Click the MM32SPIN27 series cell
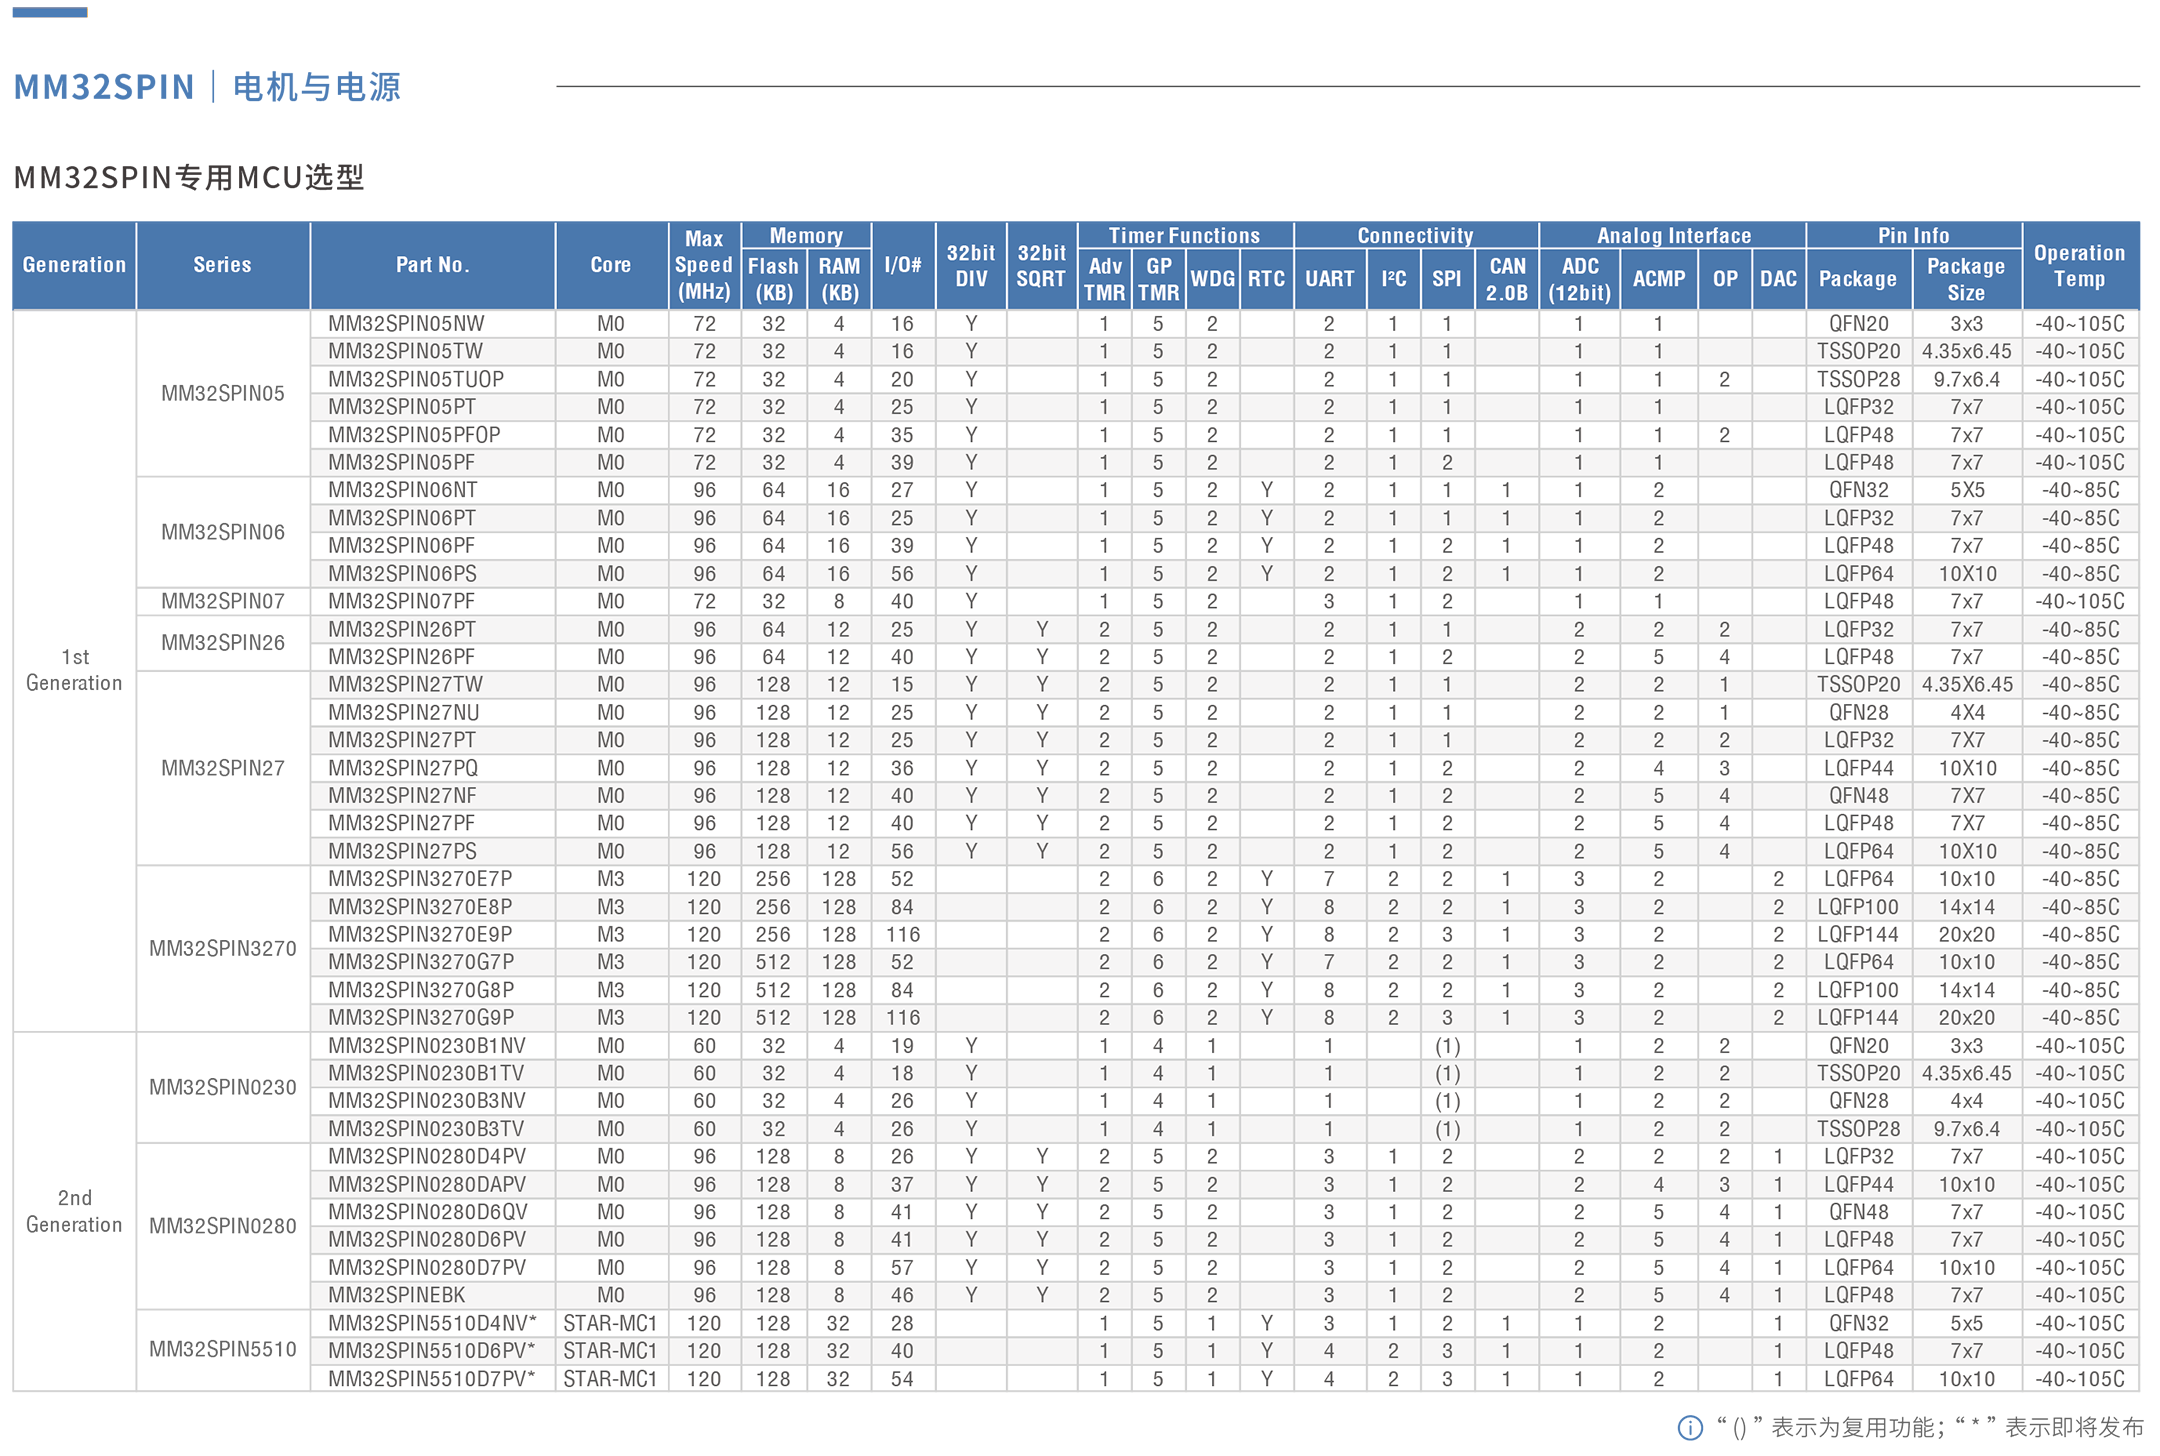 point(222,768)
